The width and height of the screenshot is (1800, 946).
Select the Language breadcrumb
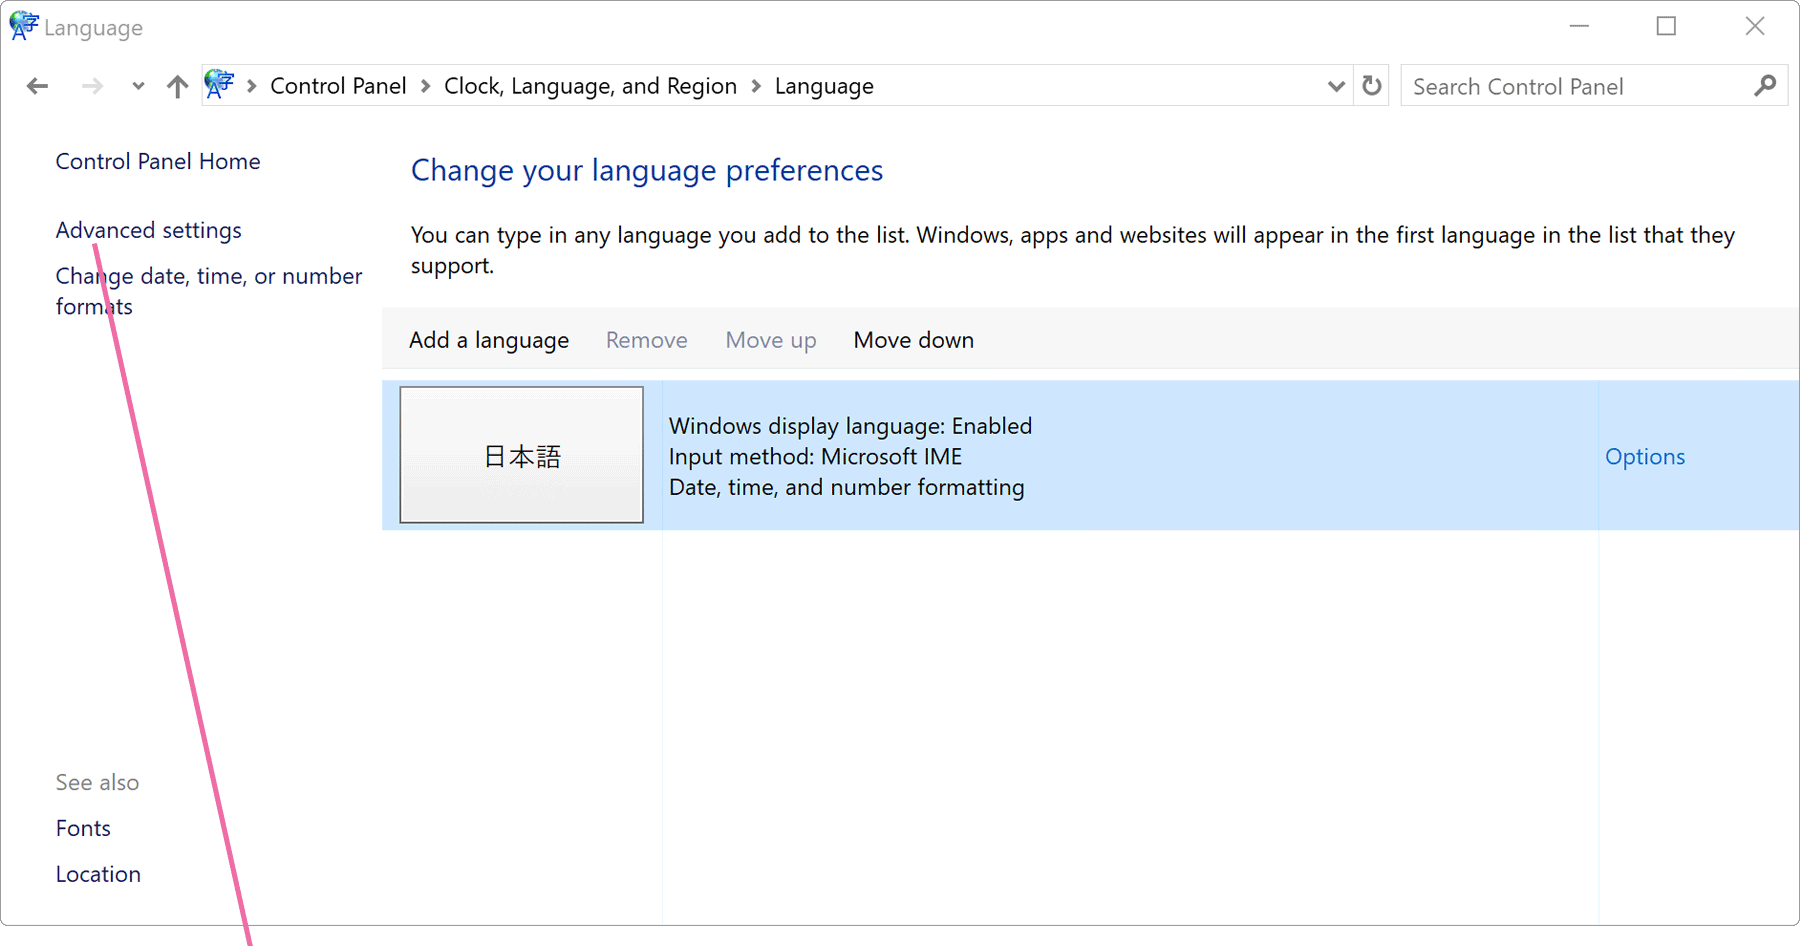(x=824, y=86)
